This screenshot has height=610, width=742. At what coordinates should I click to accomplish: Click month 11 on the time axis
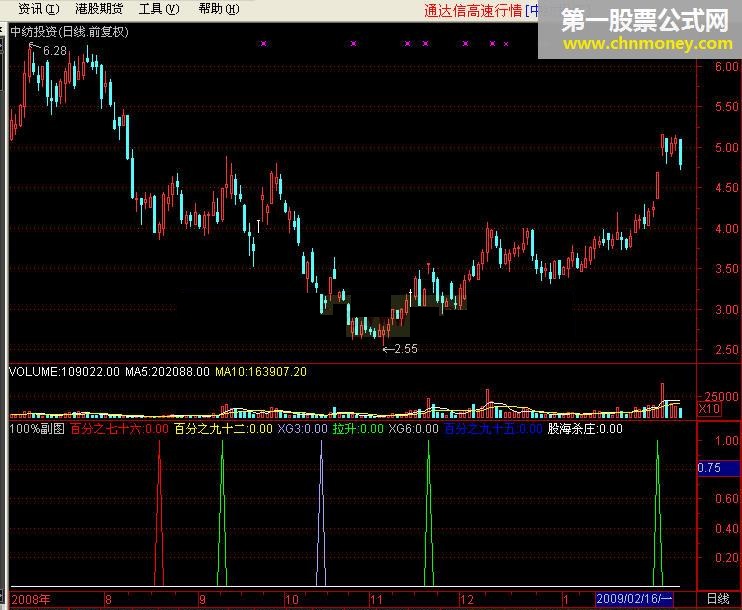[376, 600]
